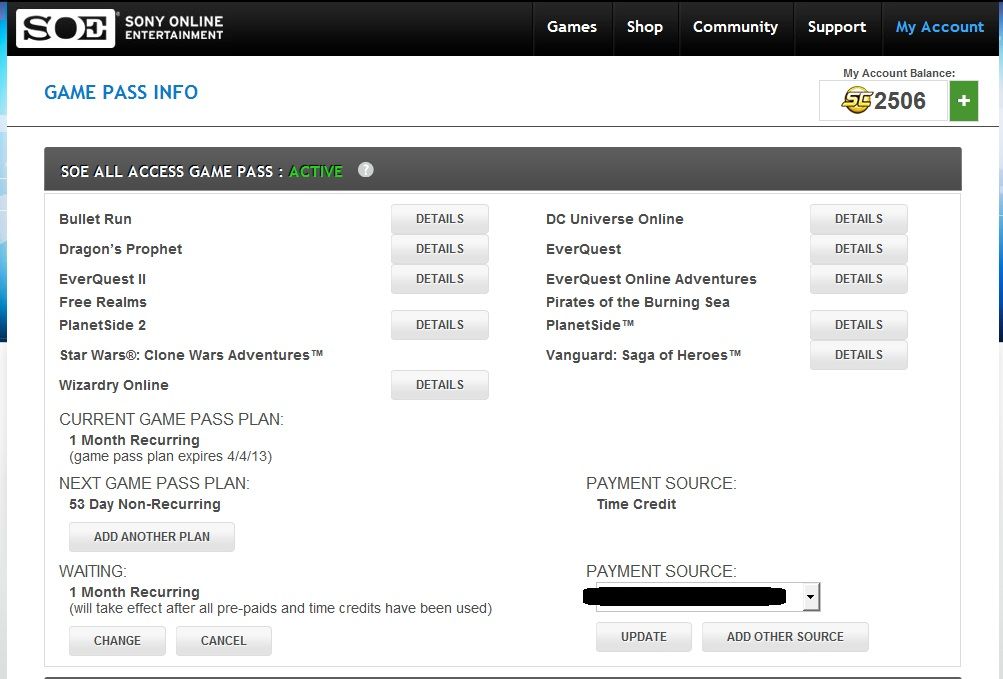The image size is (1003, 679).
Task: Click the PlanetSide 2 game name
Action: [x=102, y=325]
